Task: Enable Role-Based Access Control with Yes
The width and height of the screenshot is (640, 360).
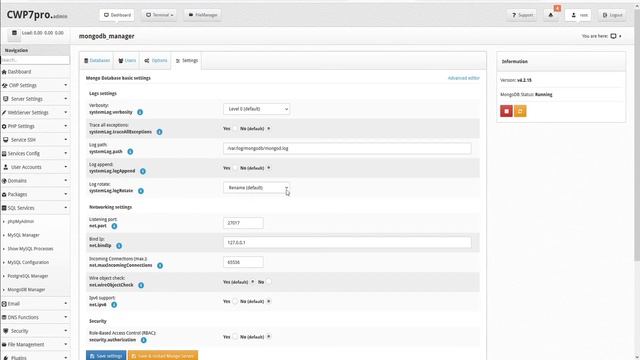Action: pyautogui.click(x=235, y=337)
